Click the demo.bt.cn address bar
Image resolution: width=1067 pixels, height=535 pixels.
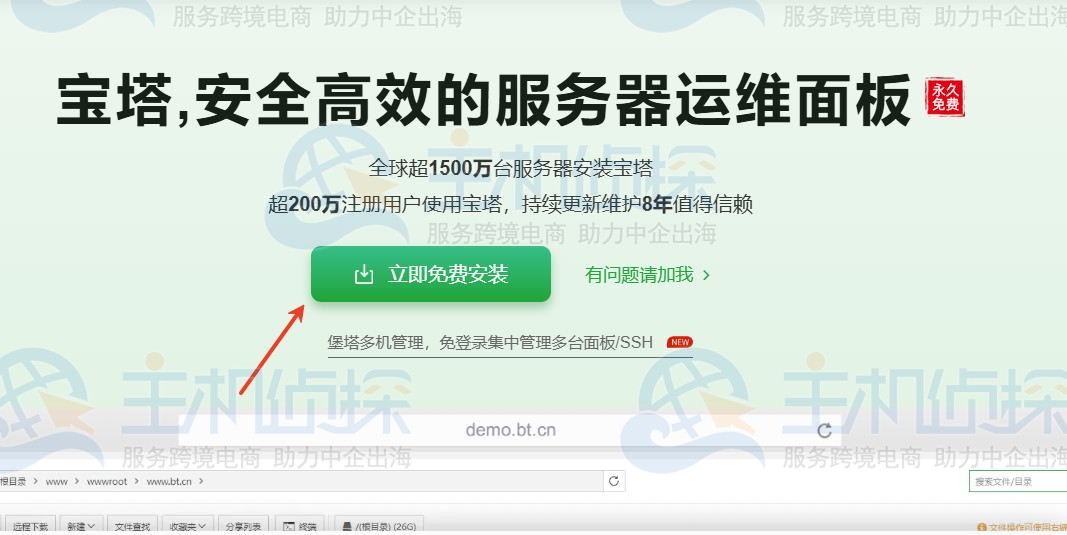tap(510, 430)
